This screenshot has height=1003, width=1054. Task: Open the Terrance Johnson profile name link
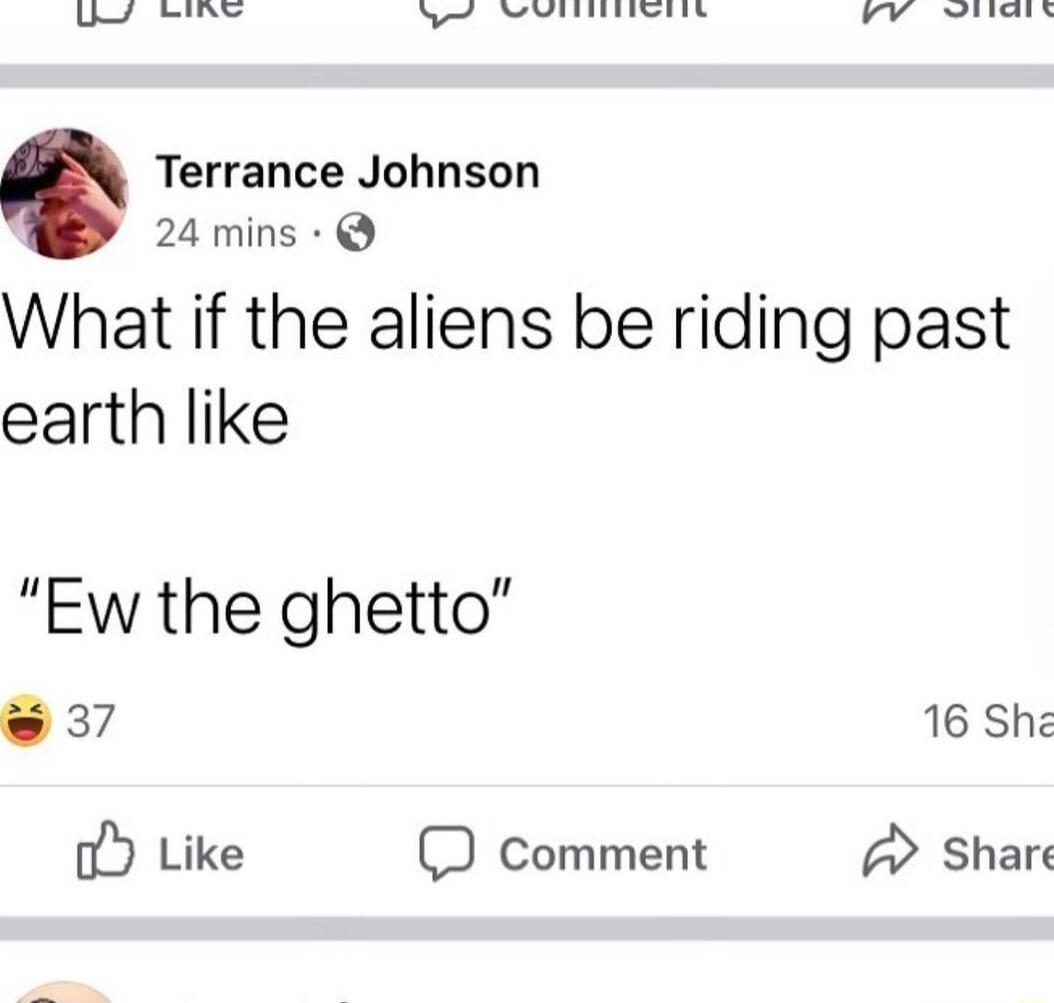coord(348,172)
